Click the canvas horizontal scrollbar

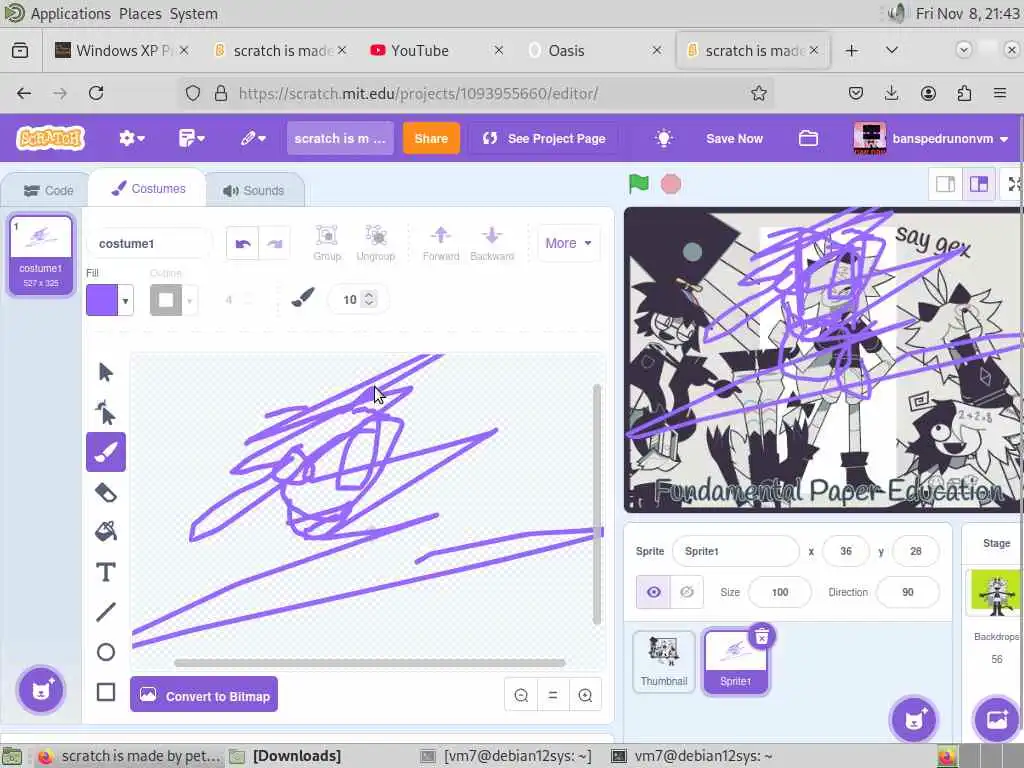point(370,663)
